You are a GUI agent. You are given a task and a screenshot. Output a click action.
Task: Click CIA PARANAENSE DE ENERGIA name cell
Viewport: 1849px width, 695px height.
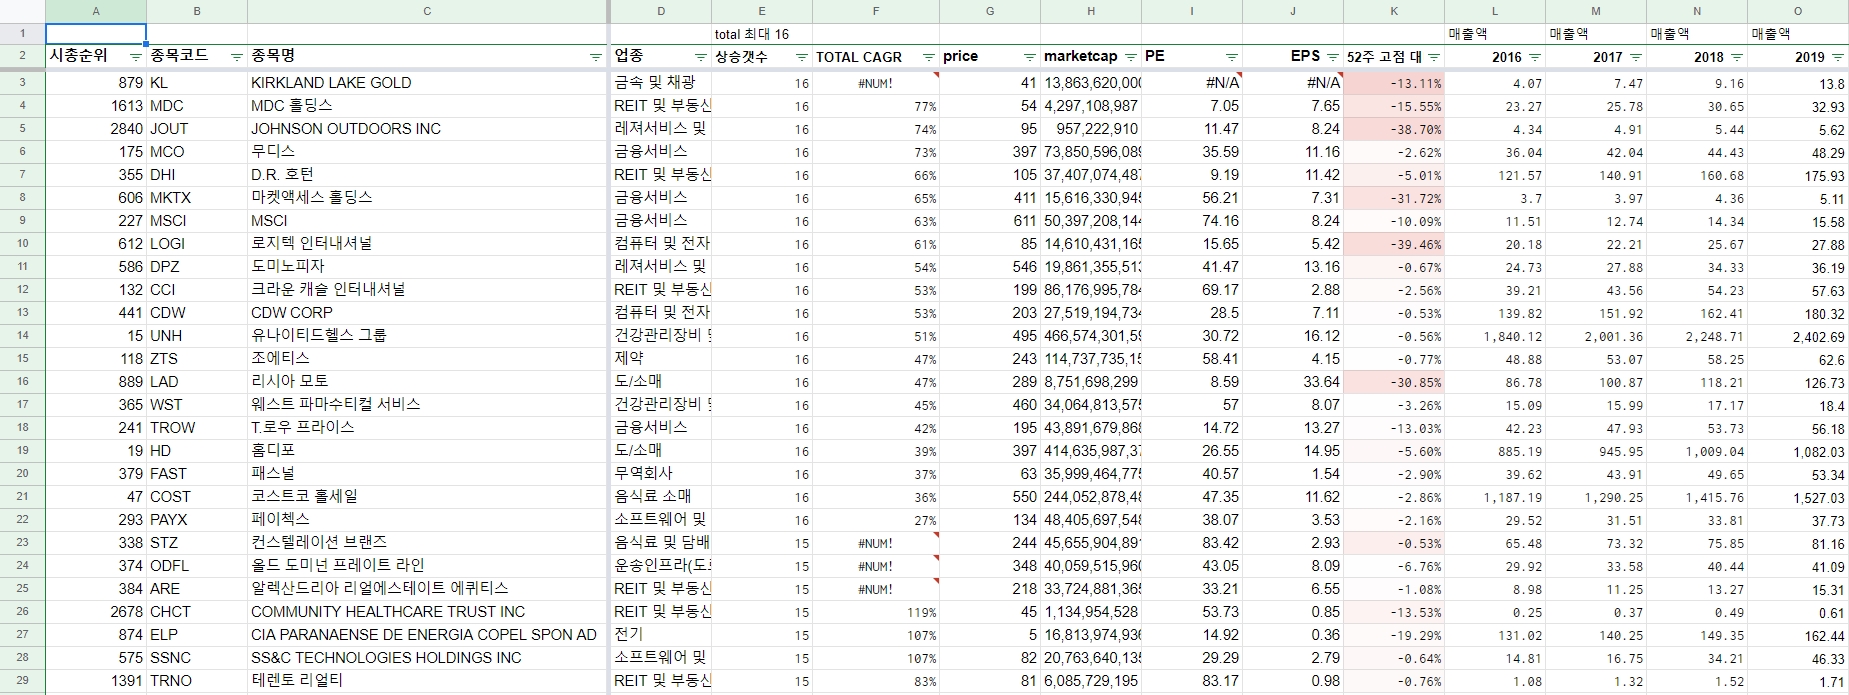[427, 635]
